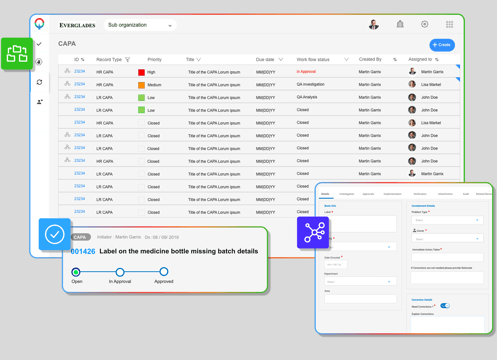The height and width of the screenshot is (360, 497).
Task: Switch to the Attachments tab
Action: pyautogui.click(x=445, y=194)
